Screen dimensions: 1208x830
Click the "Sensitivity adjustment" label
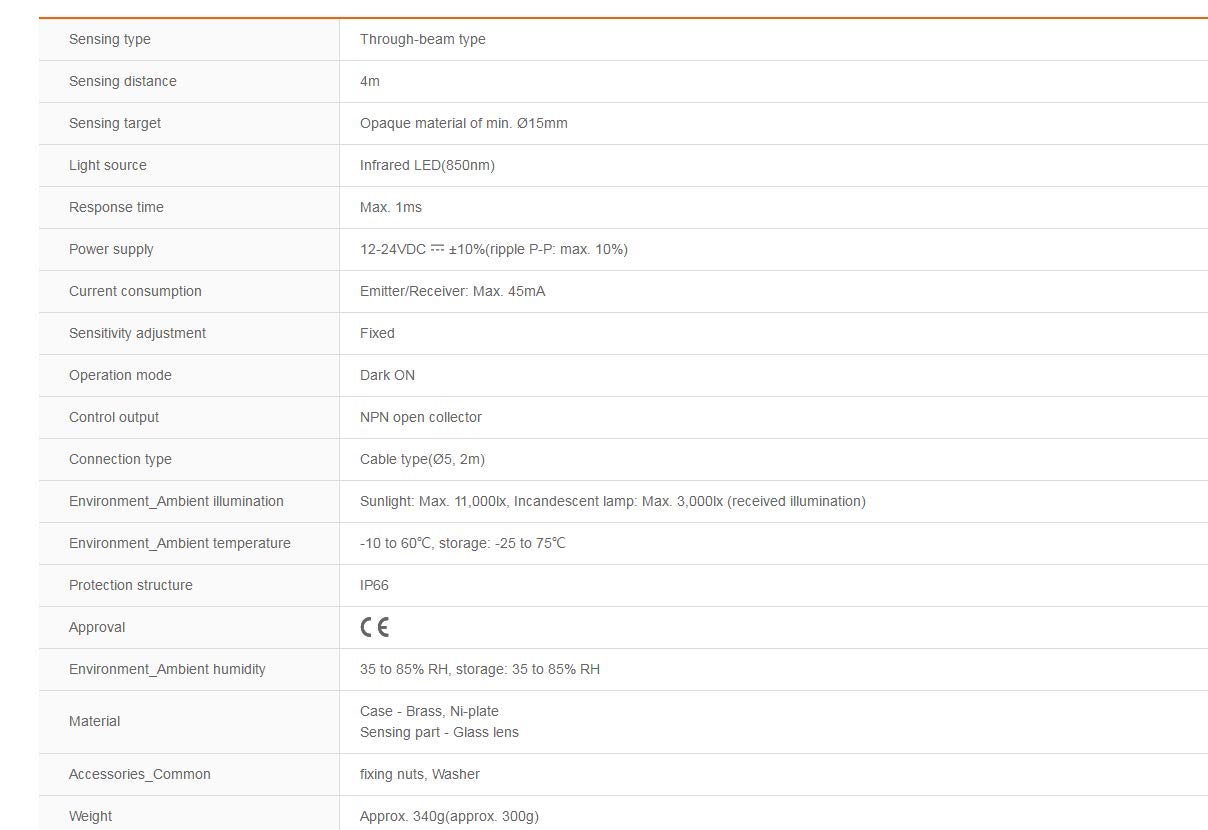tap(137, 333)
